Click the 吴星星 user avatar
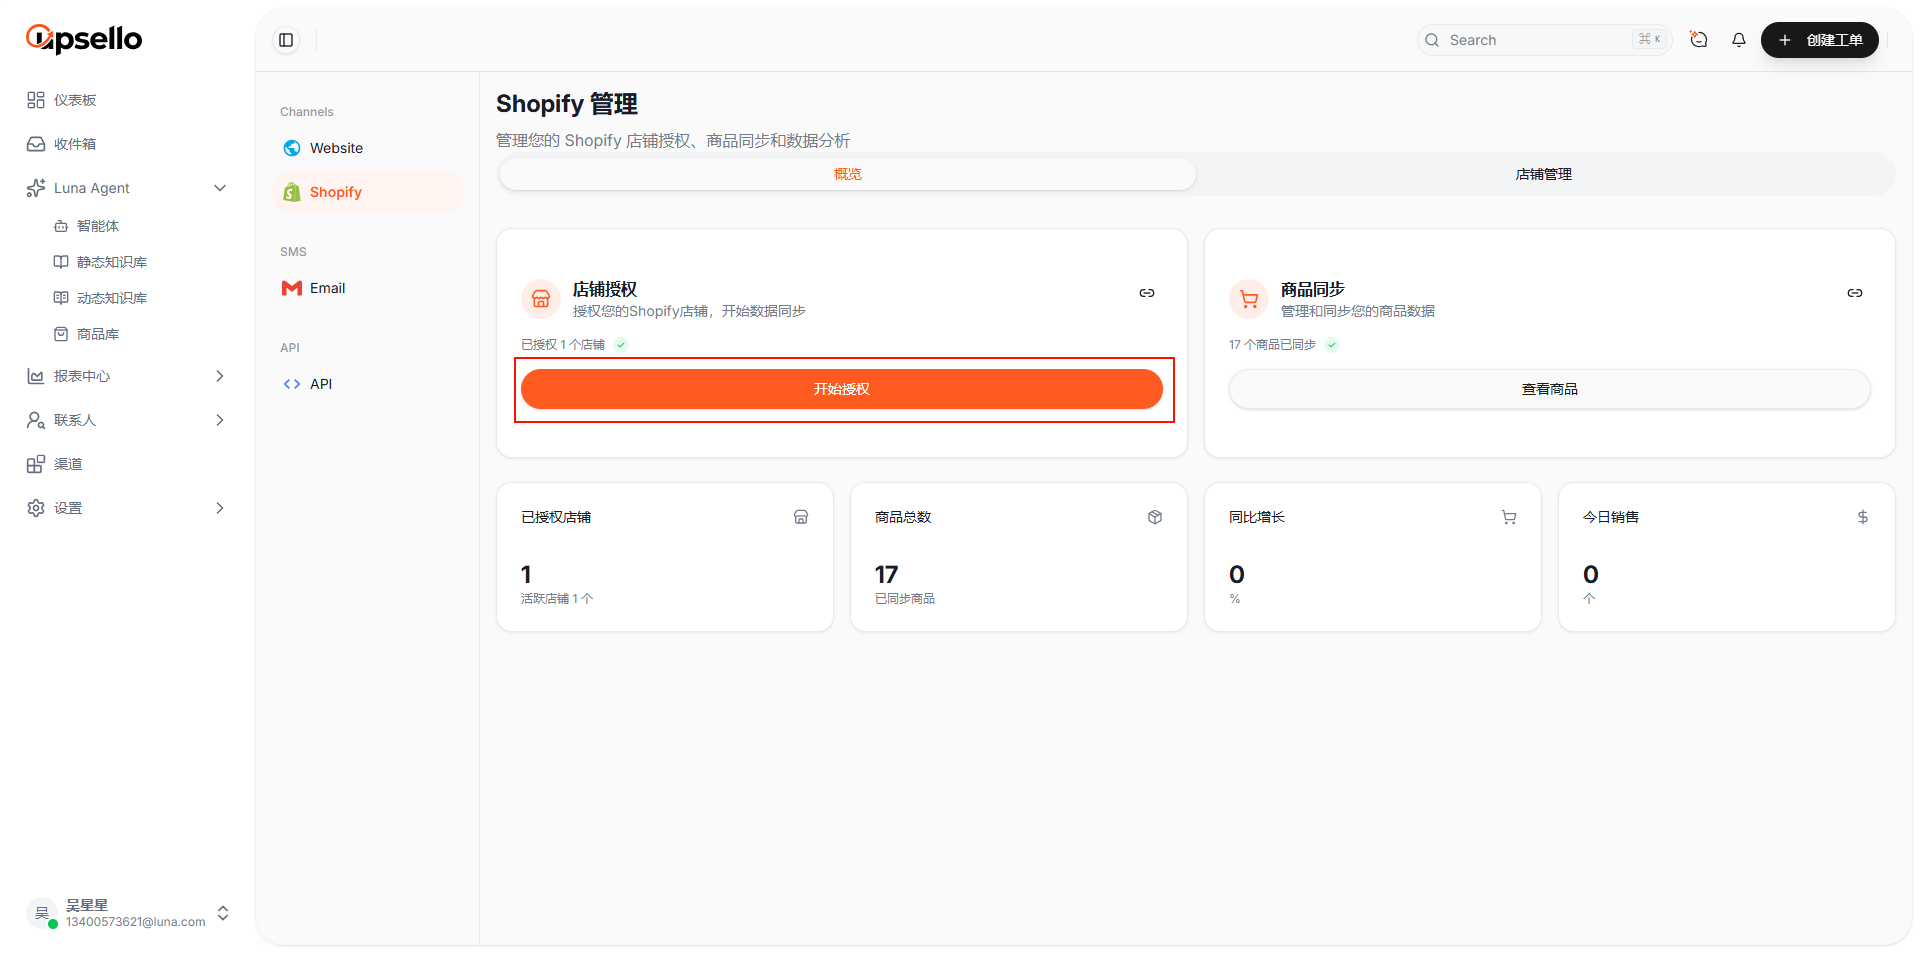The image size is (1920, 953). (42, 913)
